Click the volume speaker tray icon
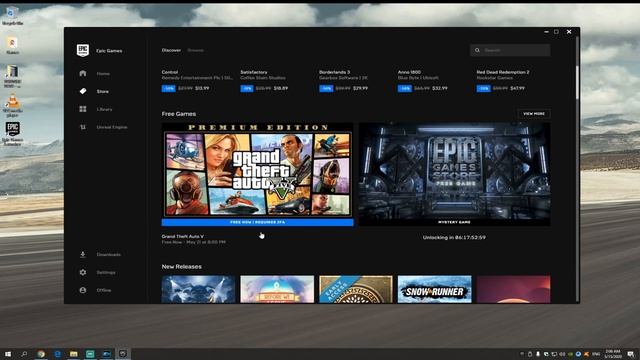 point(562,354)
